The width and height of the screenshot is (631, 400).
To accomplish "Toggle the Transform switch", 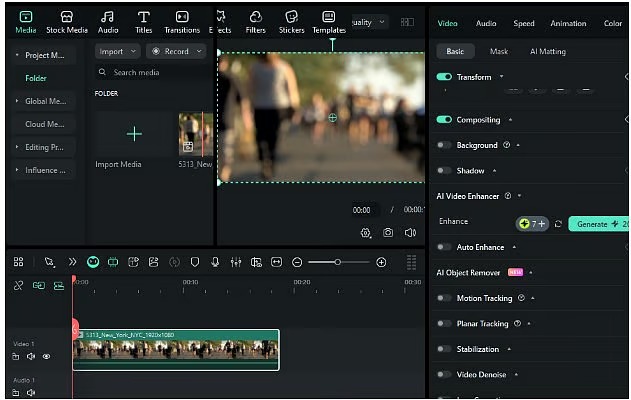I will 444,77.
